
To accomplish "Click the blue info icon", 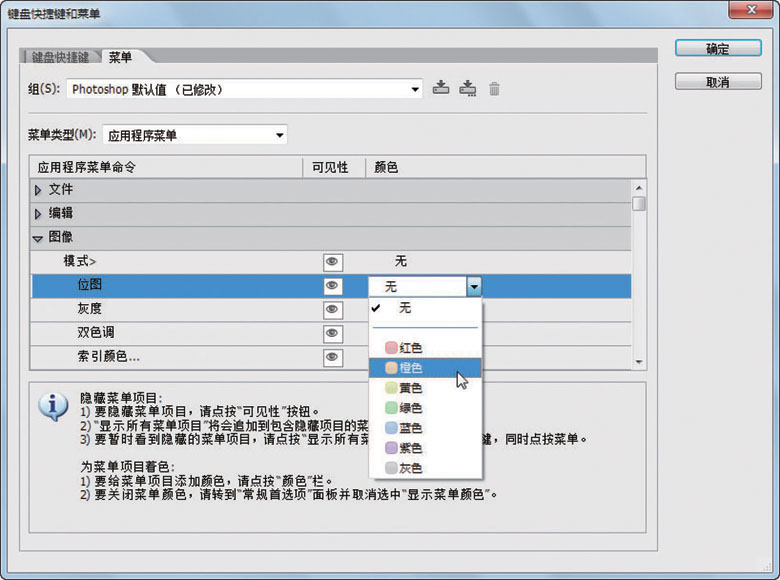I will (52, 405).
